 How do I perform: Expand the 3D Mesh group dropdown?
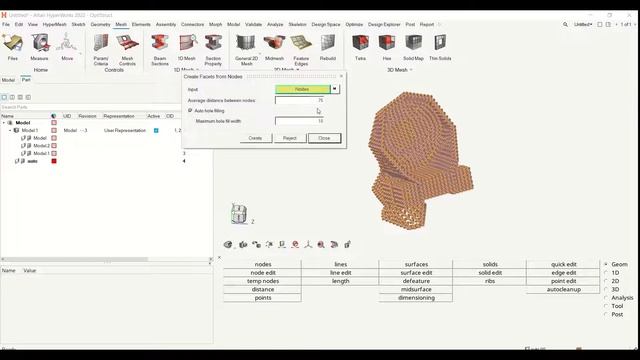(411, 70)
